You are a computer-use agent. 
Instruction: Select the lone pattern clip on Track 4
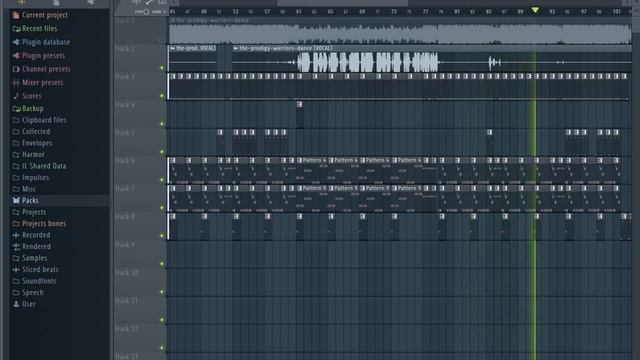(x=300, y=115)
